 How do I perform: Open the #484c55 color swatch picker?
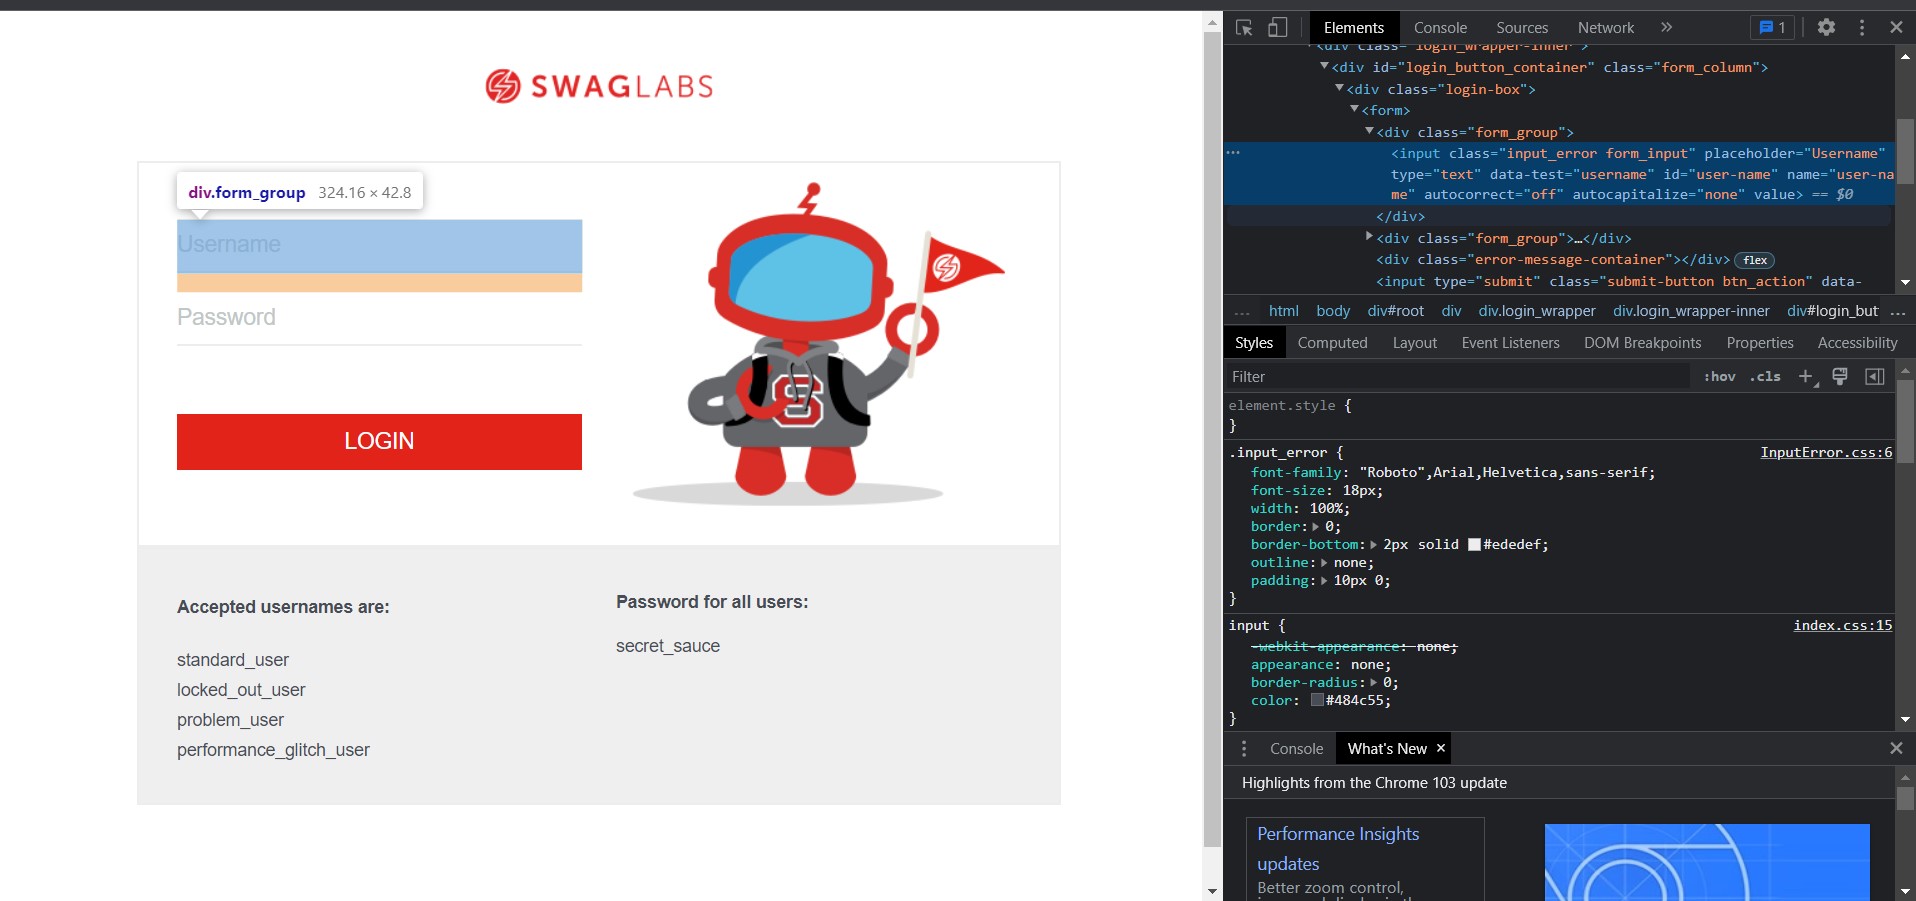click(1317, 701)
